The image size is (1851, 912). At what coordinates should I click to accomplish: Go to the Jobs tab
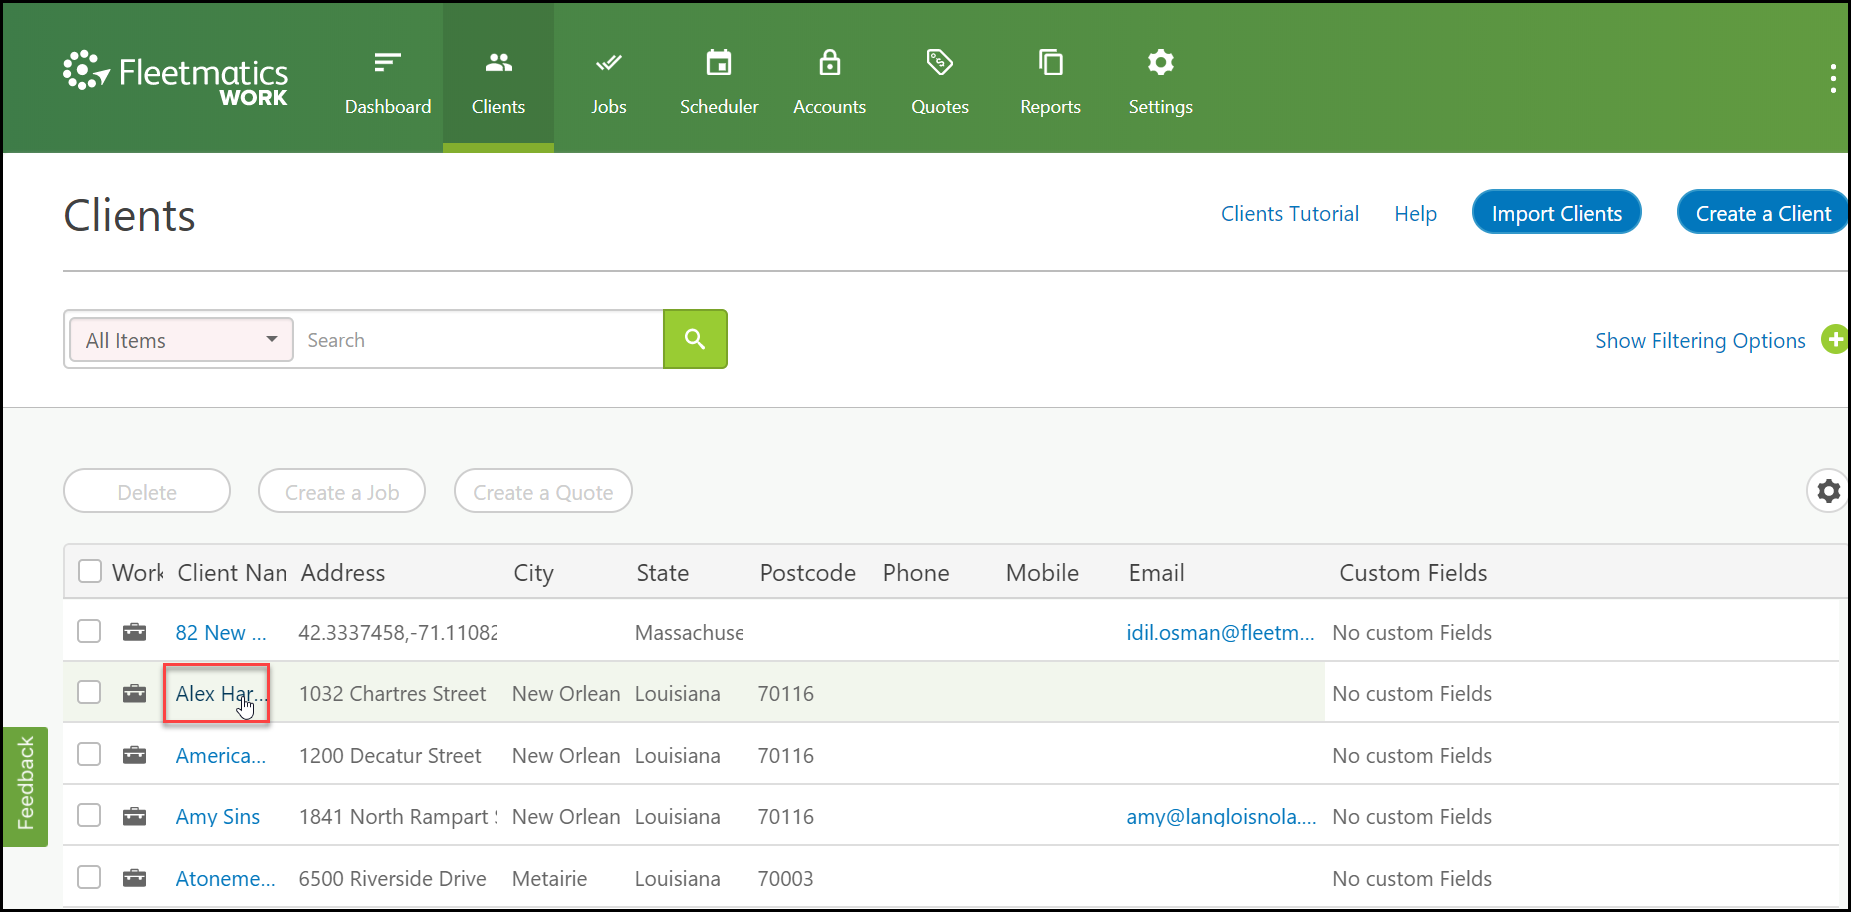(608, 78)
